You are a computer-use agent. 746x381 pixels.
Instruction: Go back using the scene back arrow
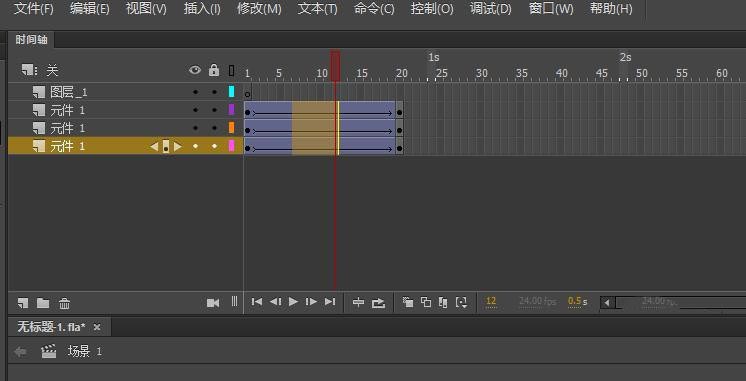point(20,352)
